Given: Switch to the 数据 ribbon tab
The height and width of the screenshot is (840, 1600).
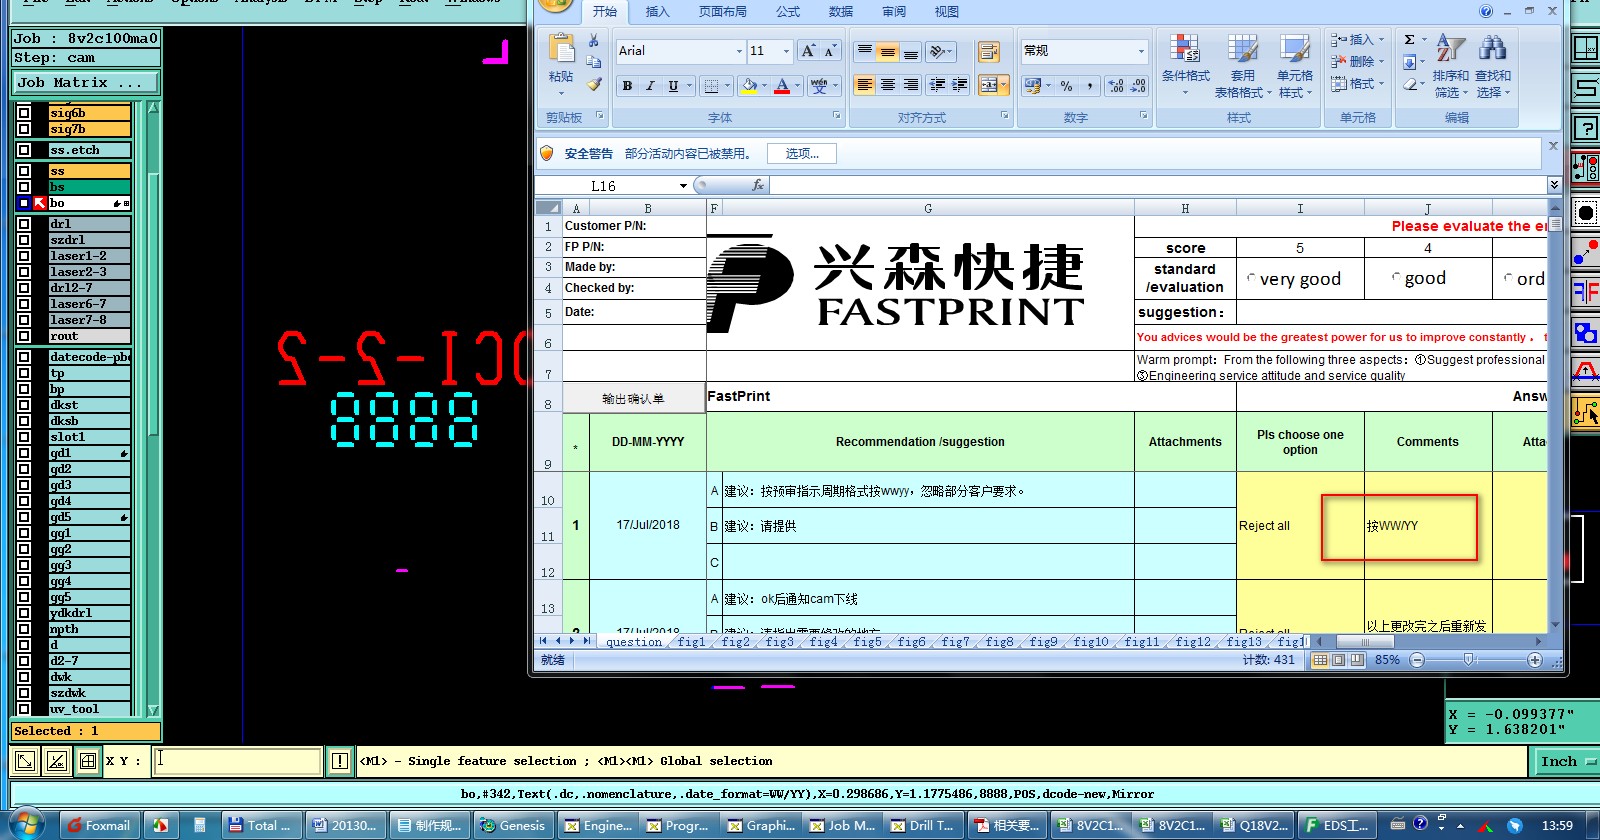Looking at the screenshot, I should coord(841,12).
